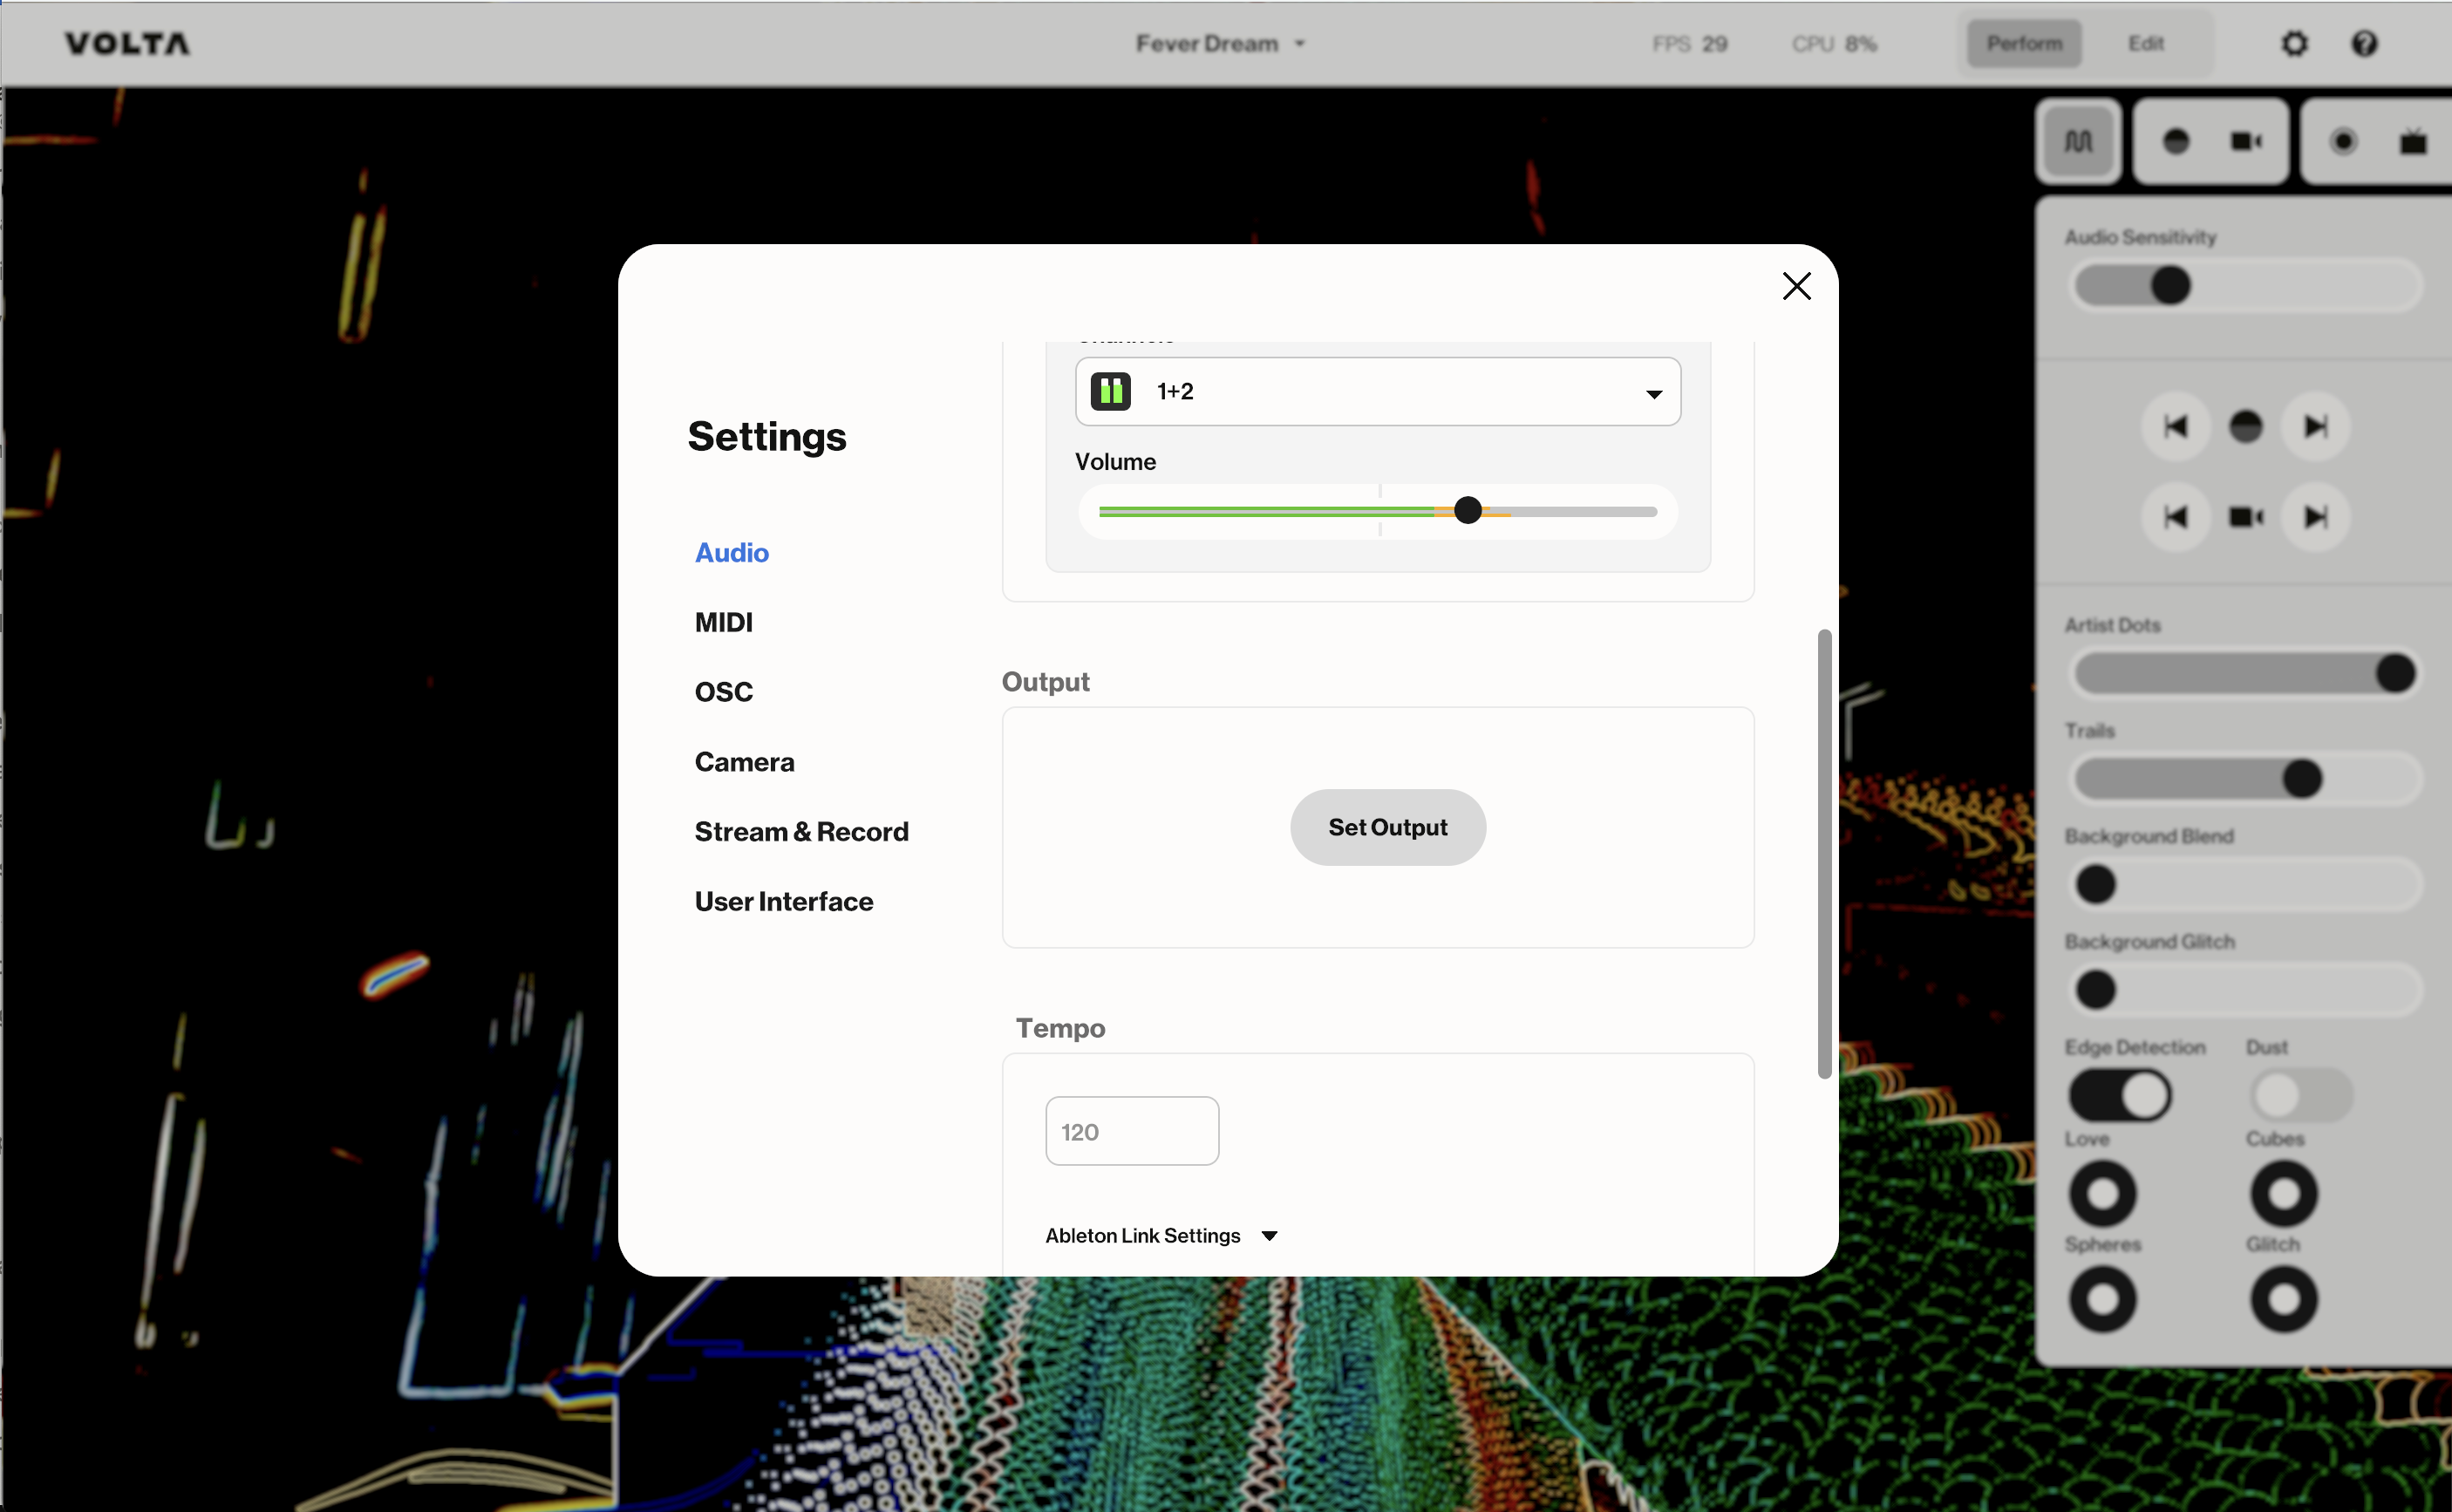Screen dimensions: 2452x1512
Task: Enable the Dust toggle
Action: point(2300,1095)
